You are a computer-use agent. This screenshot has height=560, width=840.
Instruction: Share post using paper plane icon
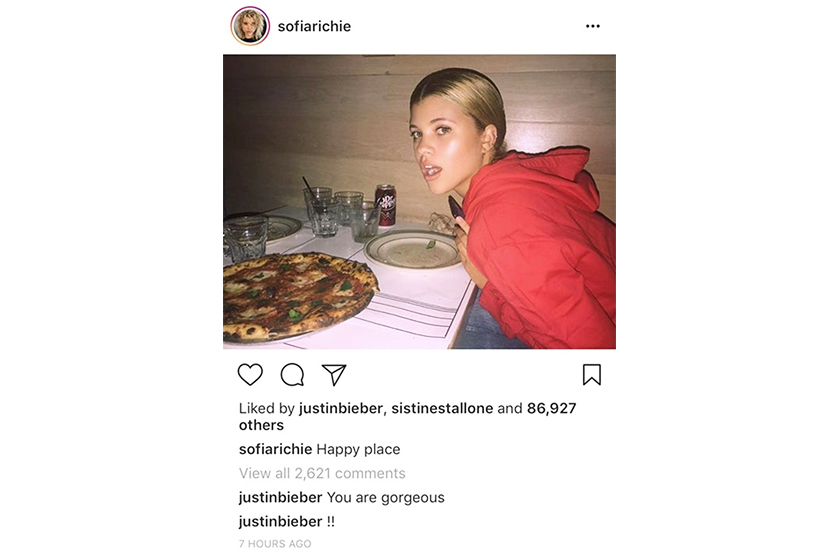[334, 375]
